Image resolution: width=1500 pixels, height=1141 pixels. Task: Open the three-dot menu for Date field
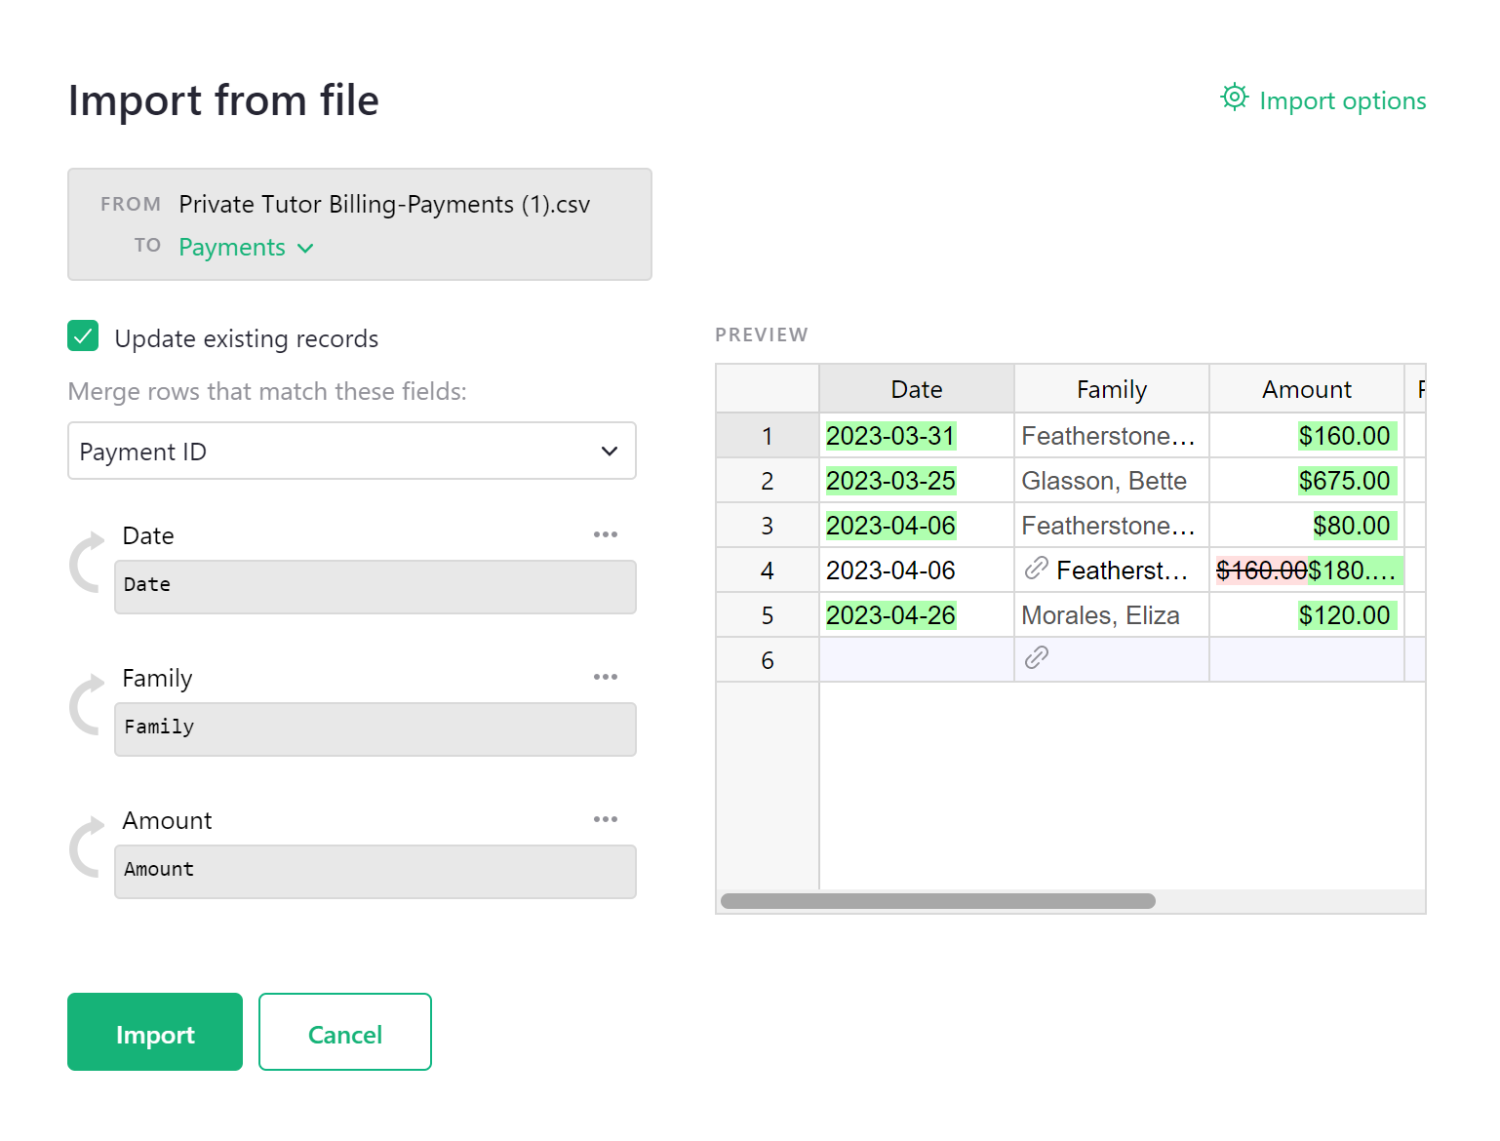click(605, 535)
